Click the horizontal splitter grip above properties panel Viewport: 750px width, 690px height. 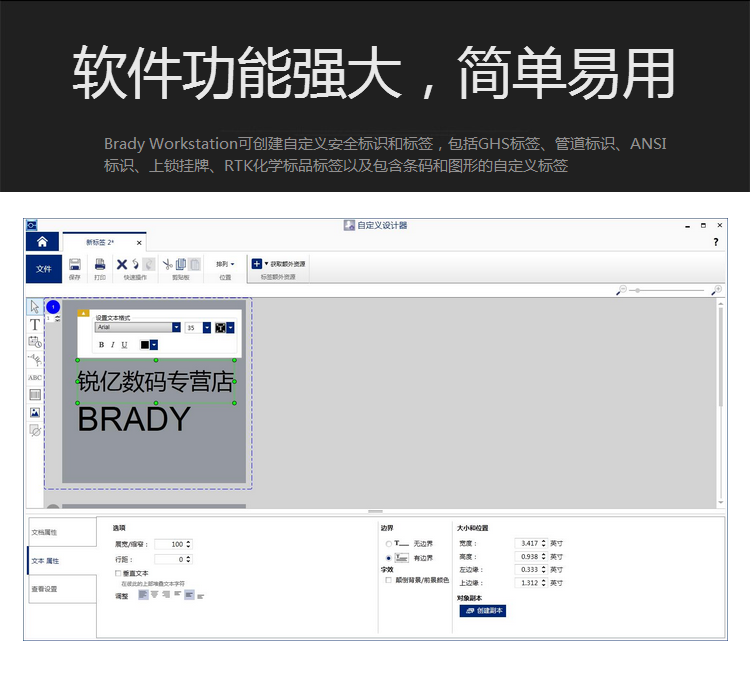(x=375, y=511)
